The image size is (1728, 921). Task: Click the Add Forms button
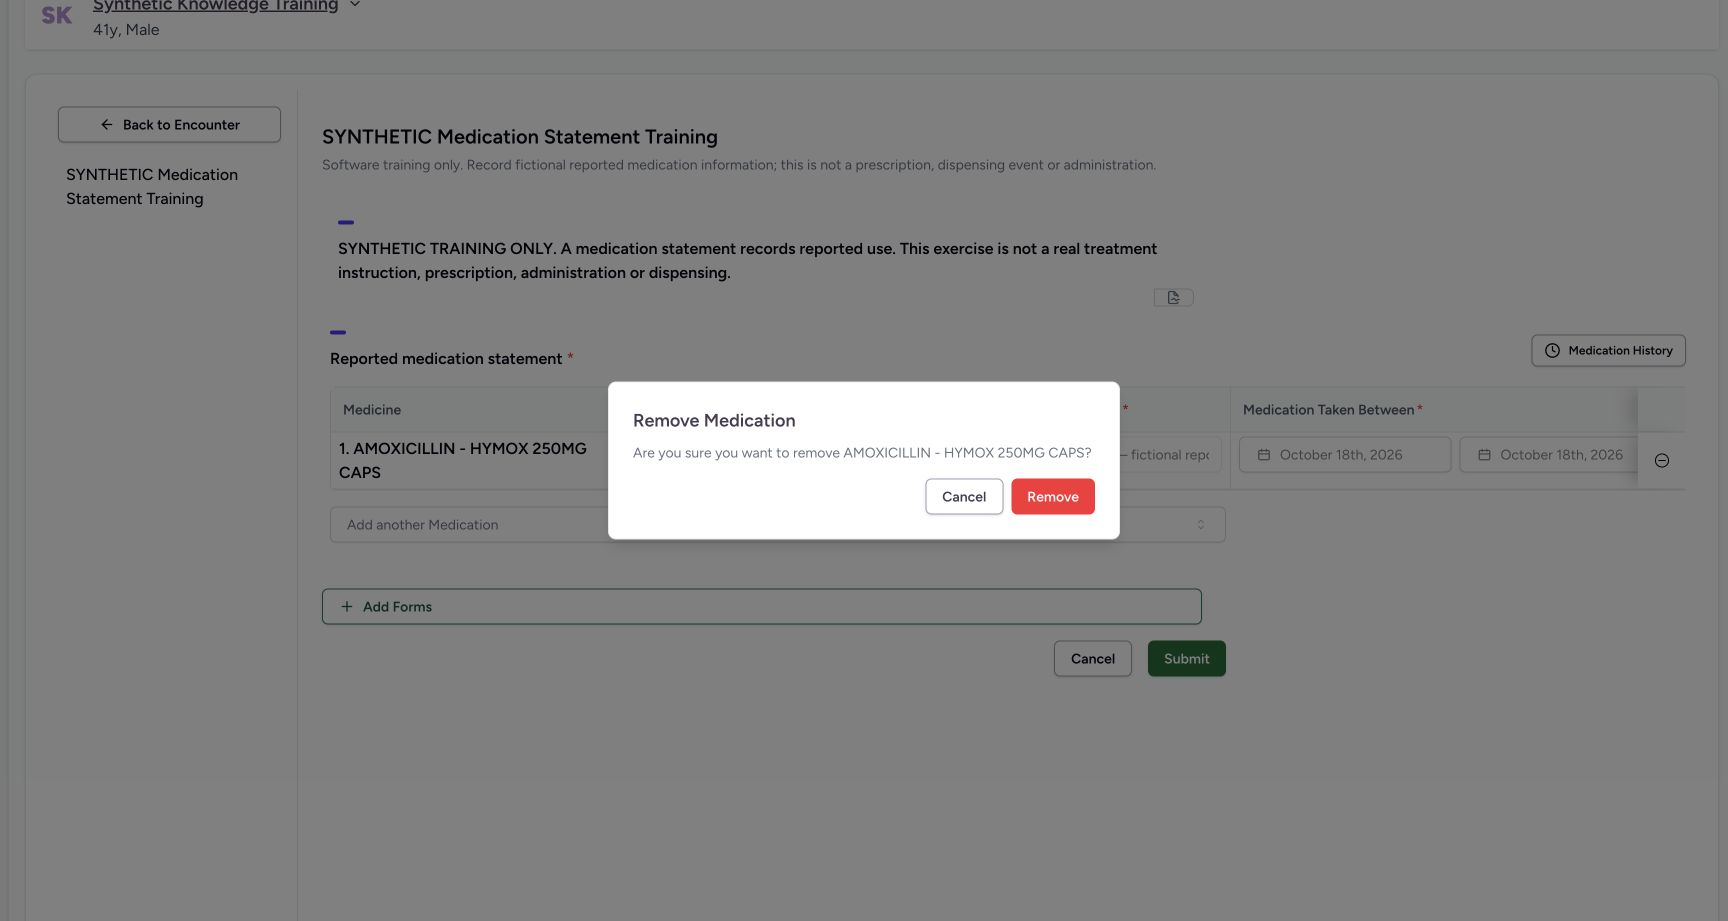pyautogui.click(x=761, y=607)
